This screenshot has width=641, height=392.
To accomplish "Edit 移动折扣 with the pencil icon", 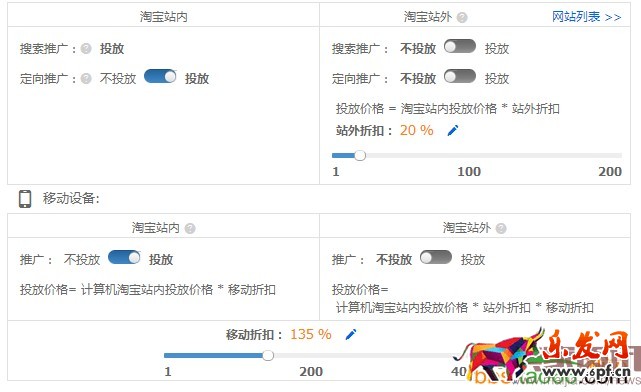I will (x=351, y=334).
